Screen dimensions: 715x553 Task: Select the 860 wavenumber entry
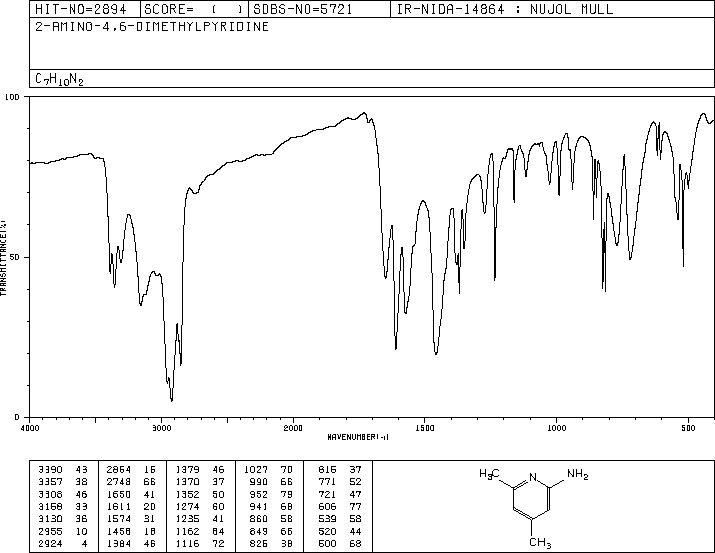[259, 519]
